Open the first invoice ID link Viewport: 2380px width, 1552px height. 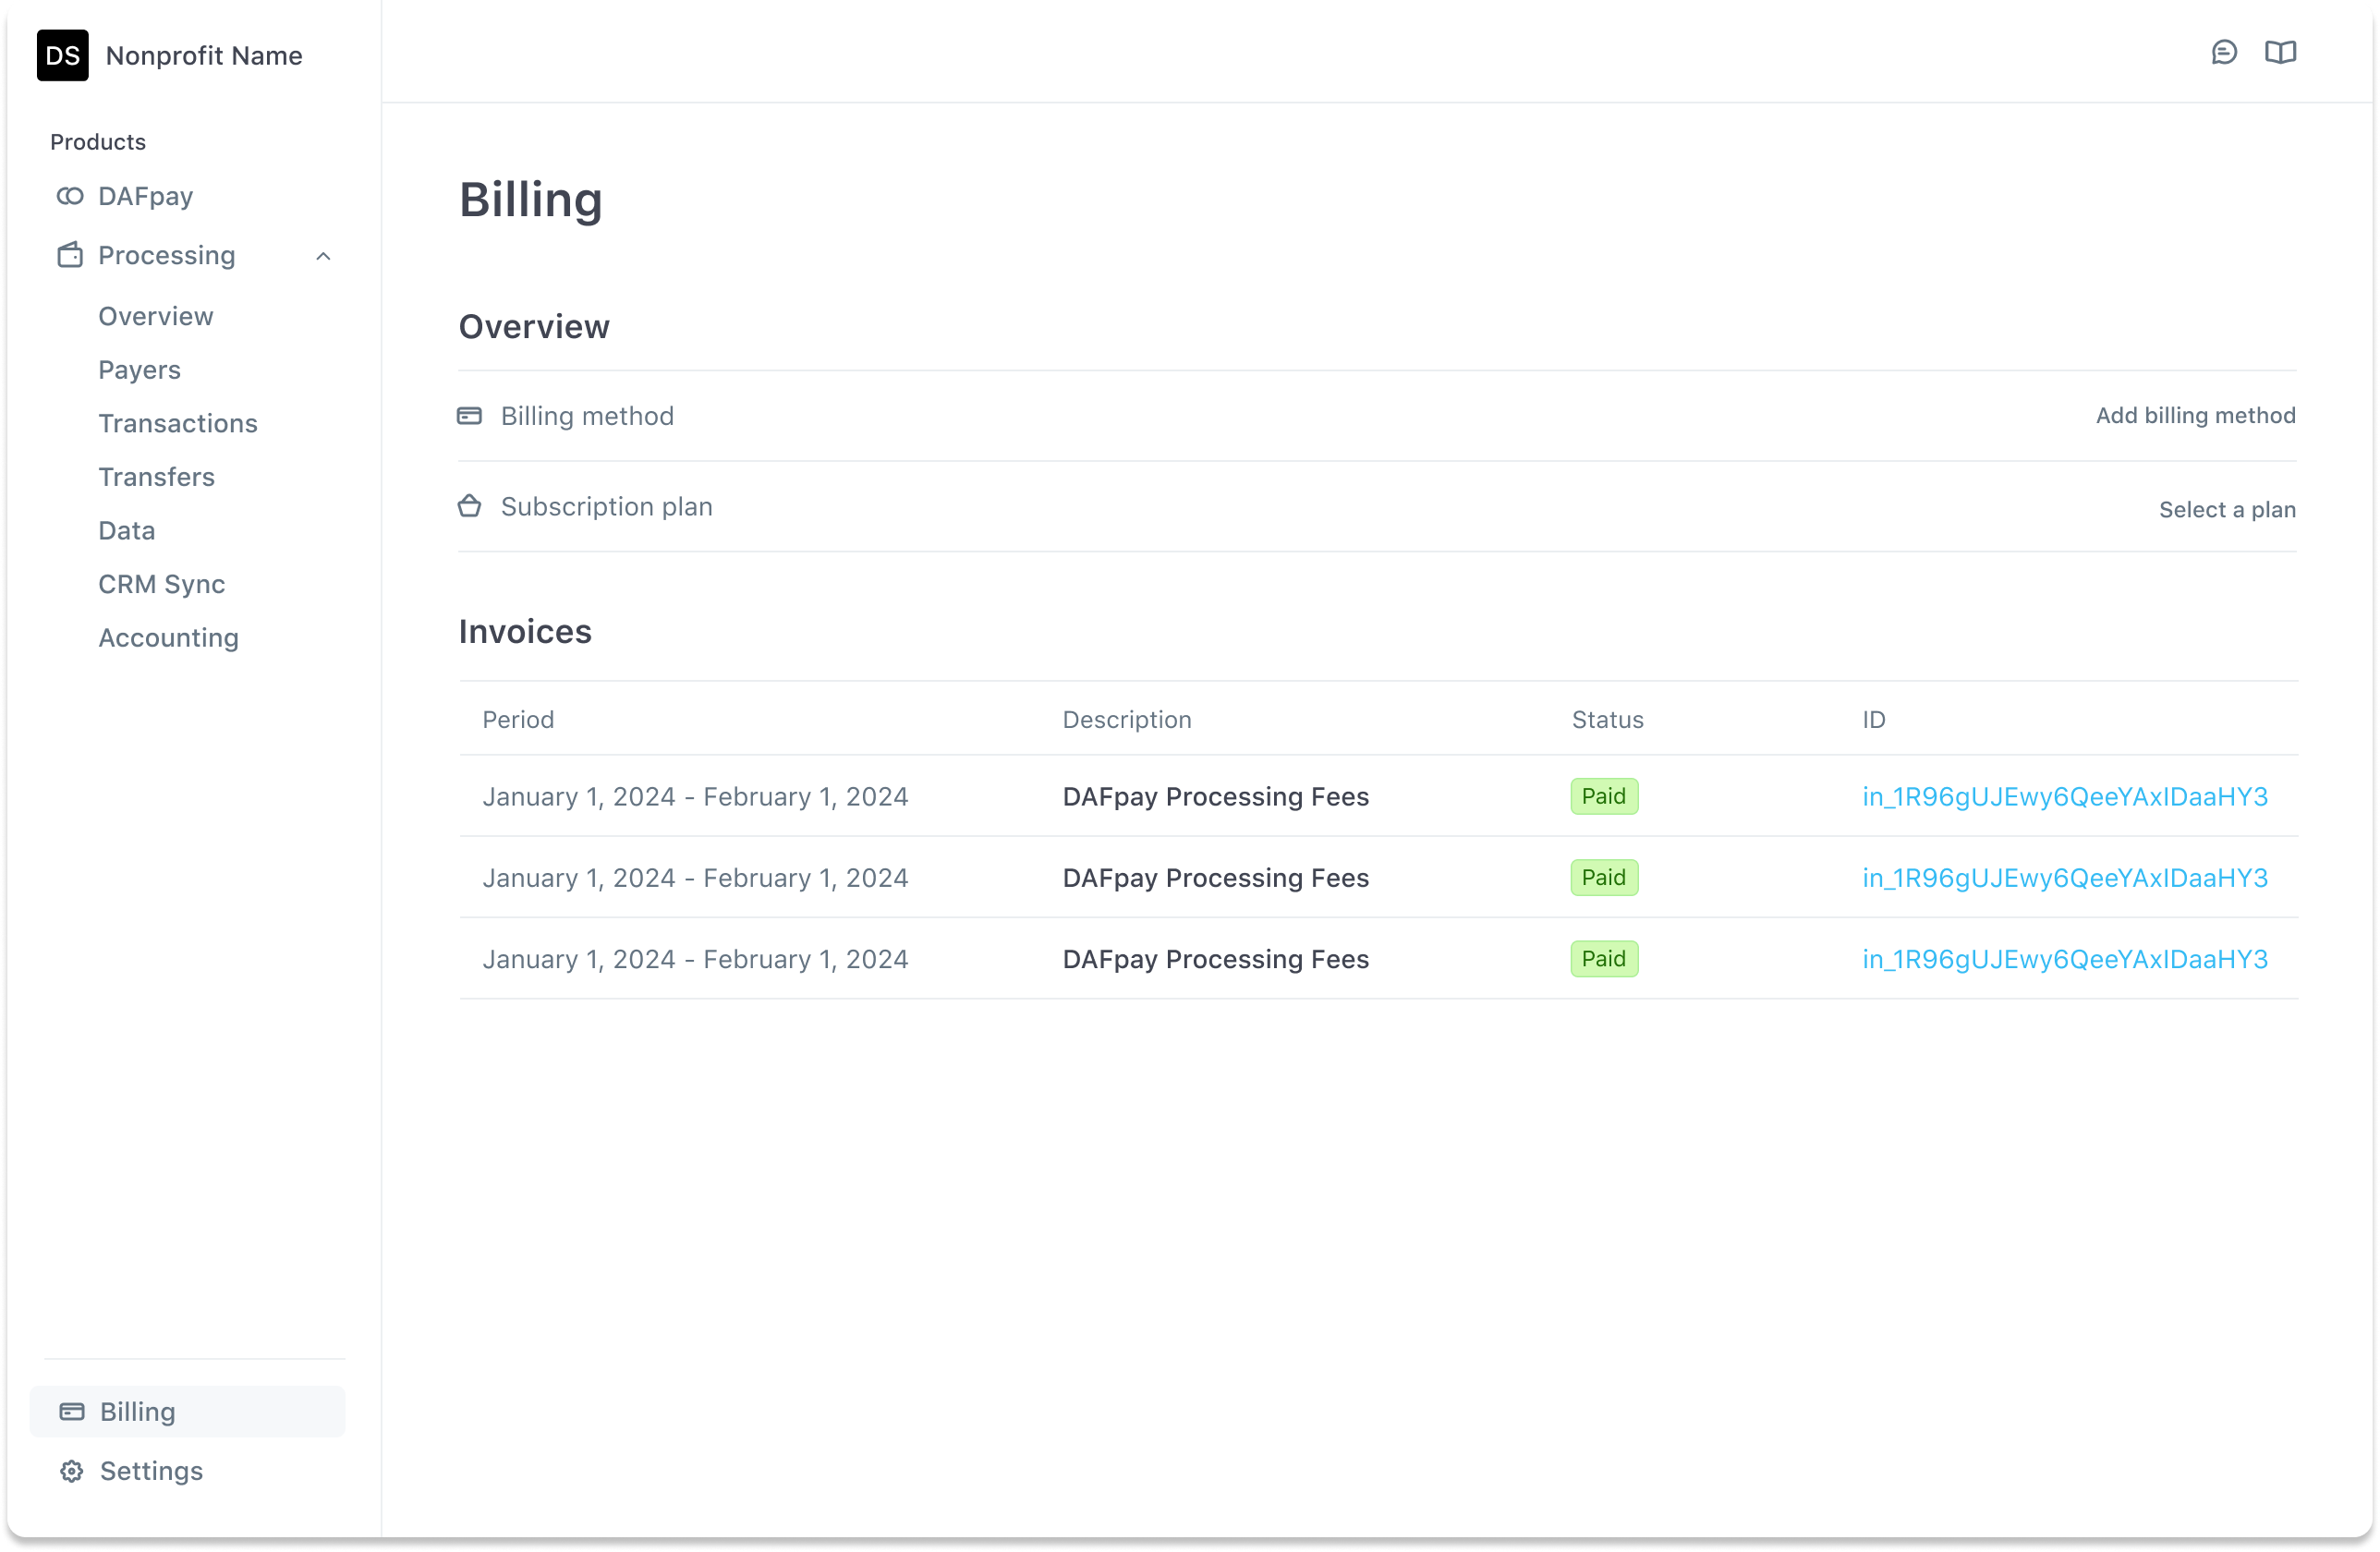pyautogui.click(x=2064, y=796)
